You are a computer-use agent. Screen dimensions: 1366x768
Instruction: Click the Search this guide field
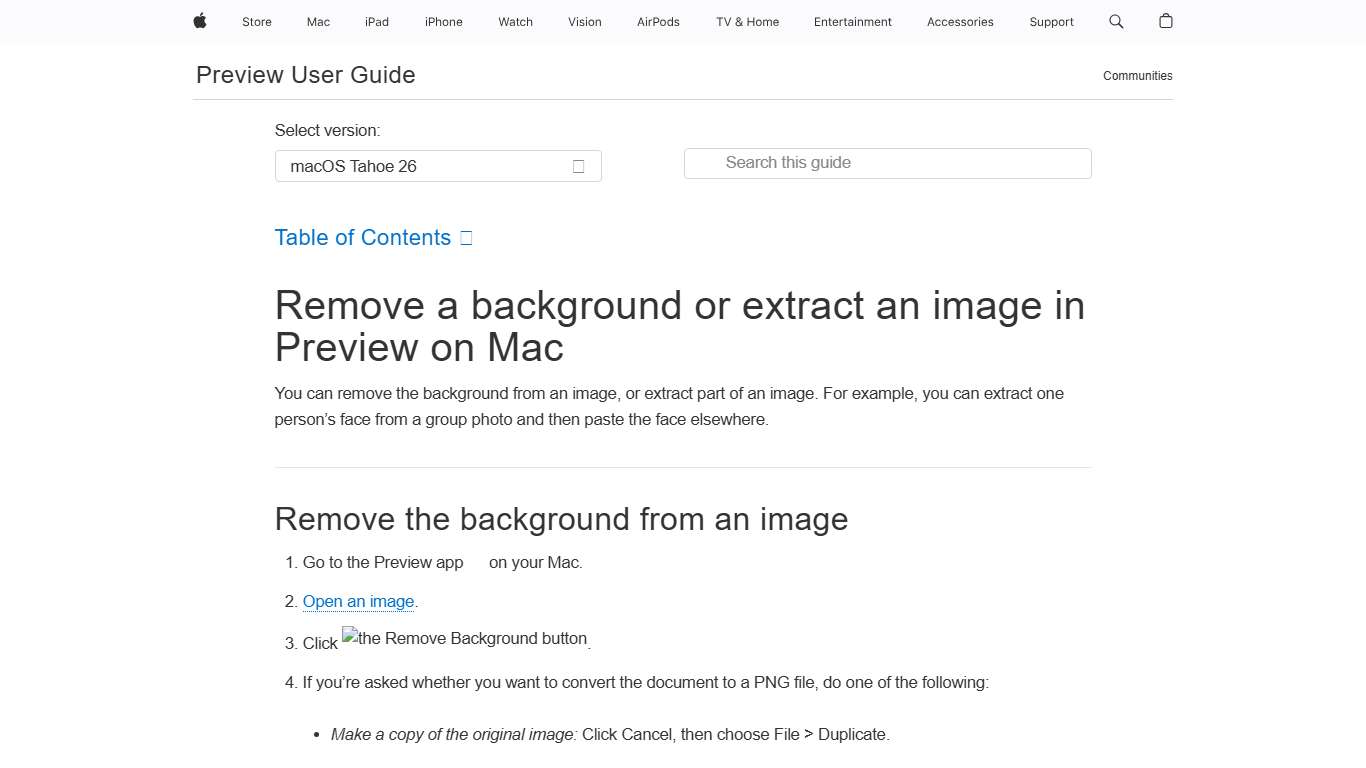[887, 163]
